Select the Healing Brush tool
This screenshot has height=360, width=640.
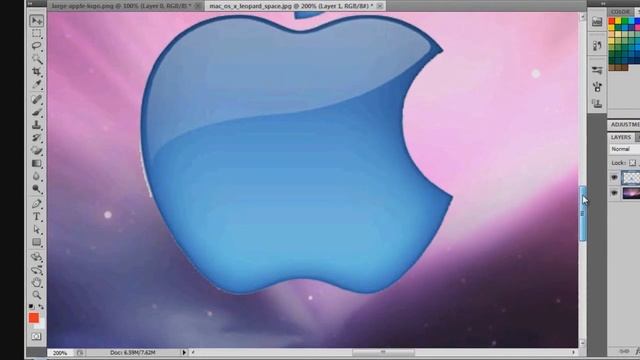(x=36, y=99)
